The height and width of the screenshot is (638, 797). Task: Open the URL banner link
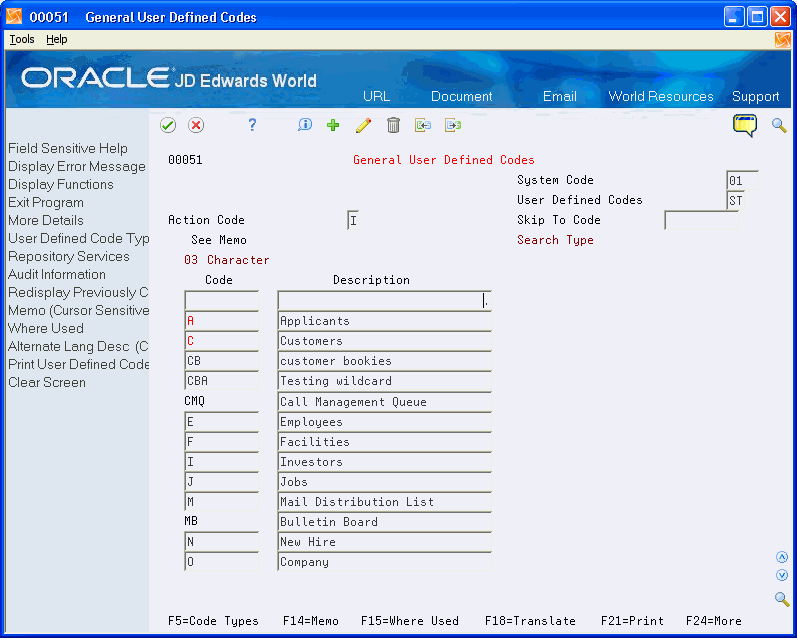(376, 96)
